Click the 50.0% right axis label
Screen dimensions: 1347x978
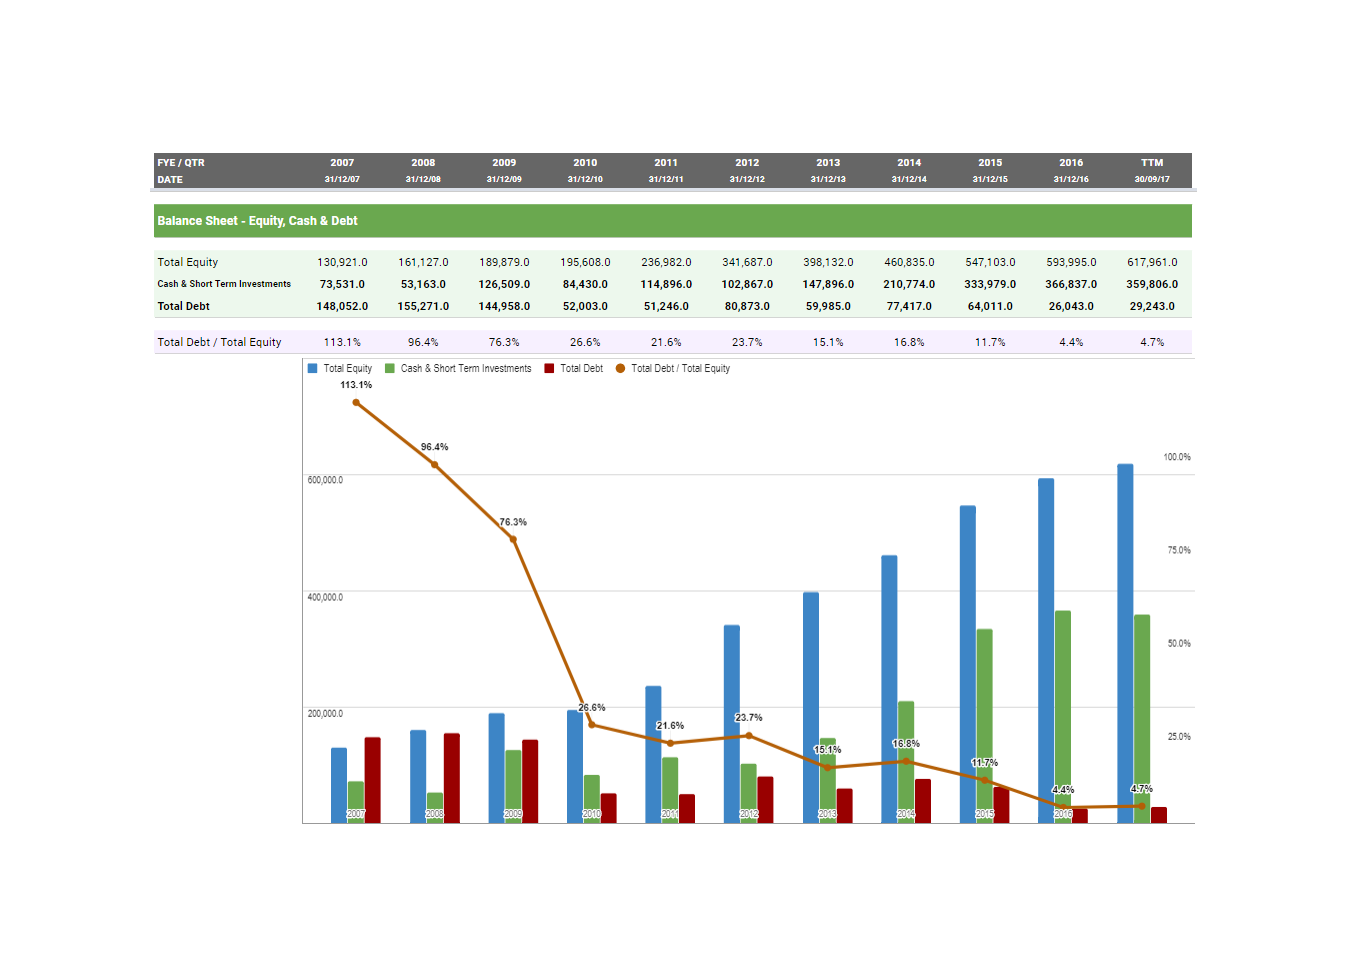[1179, 643]
